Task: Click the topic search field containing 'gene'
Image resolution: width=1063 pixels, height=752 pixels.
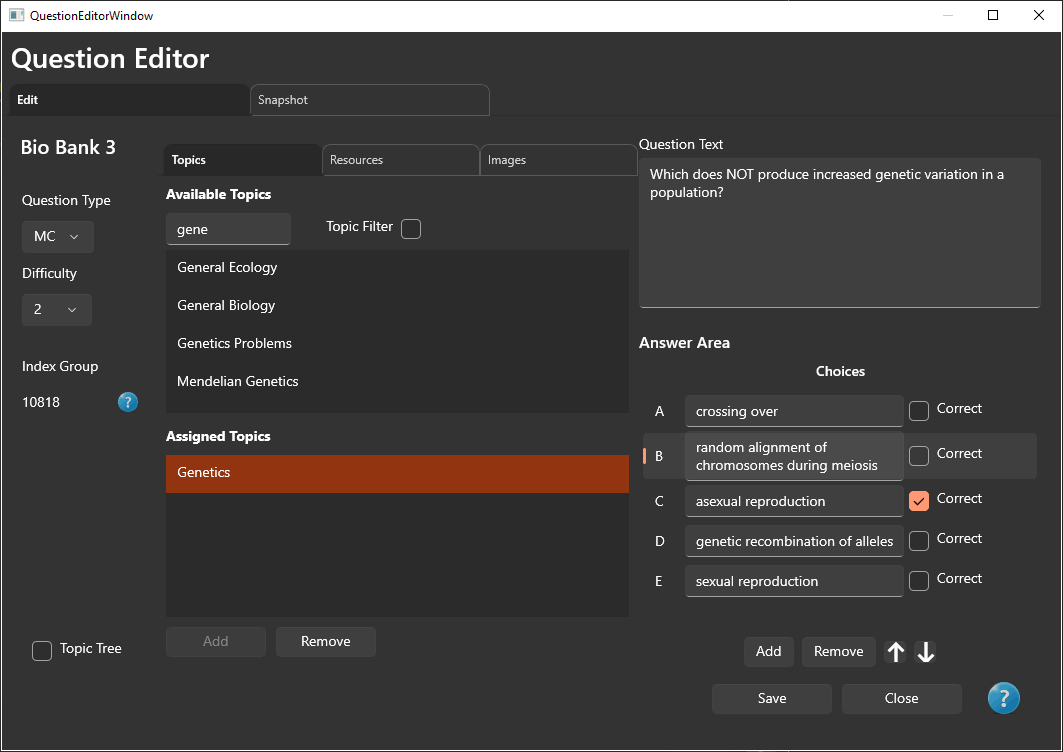Action: point(228,229)
